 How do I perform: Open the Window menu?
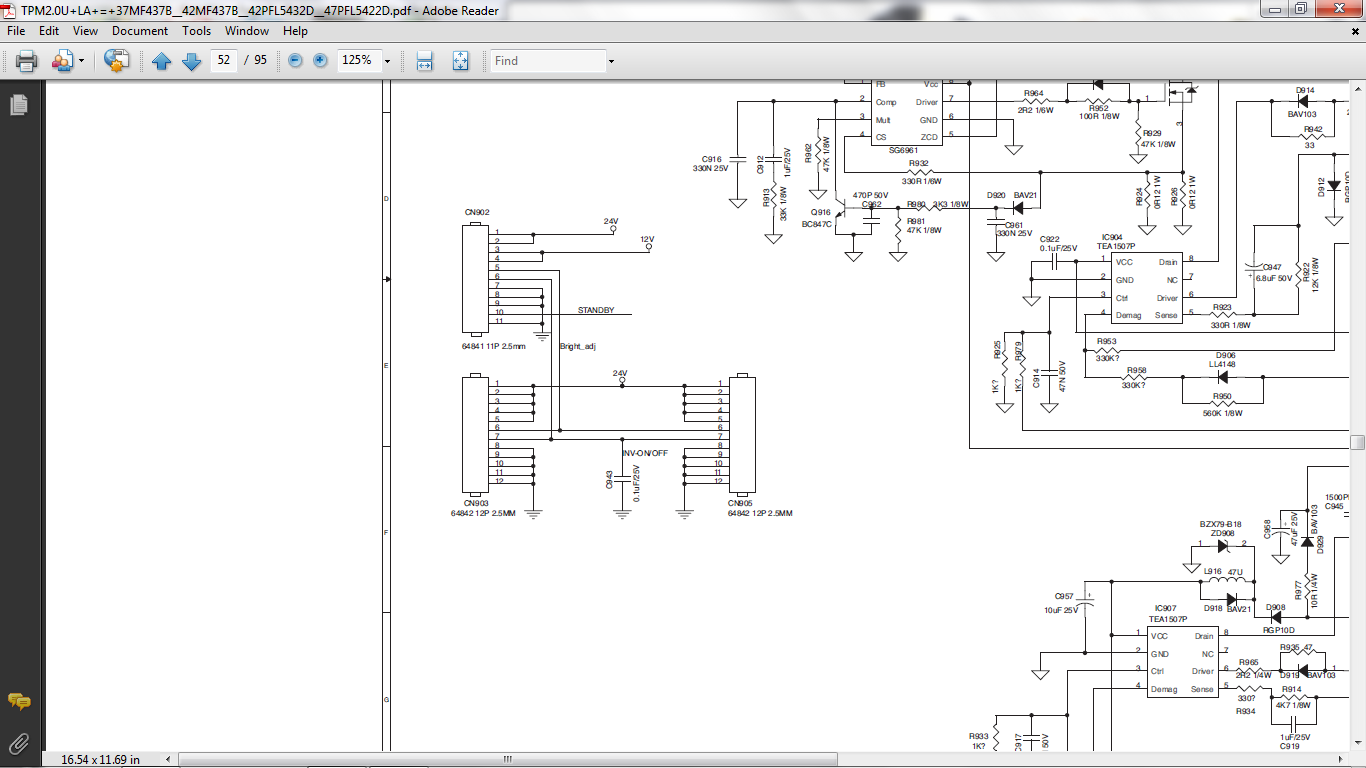(246, 31)
